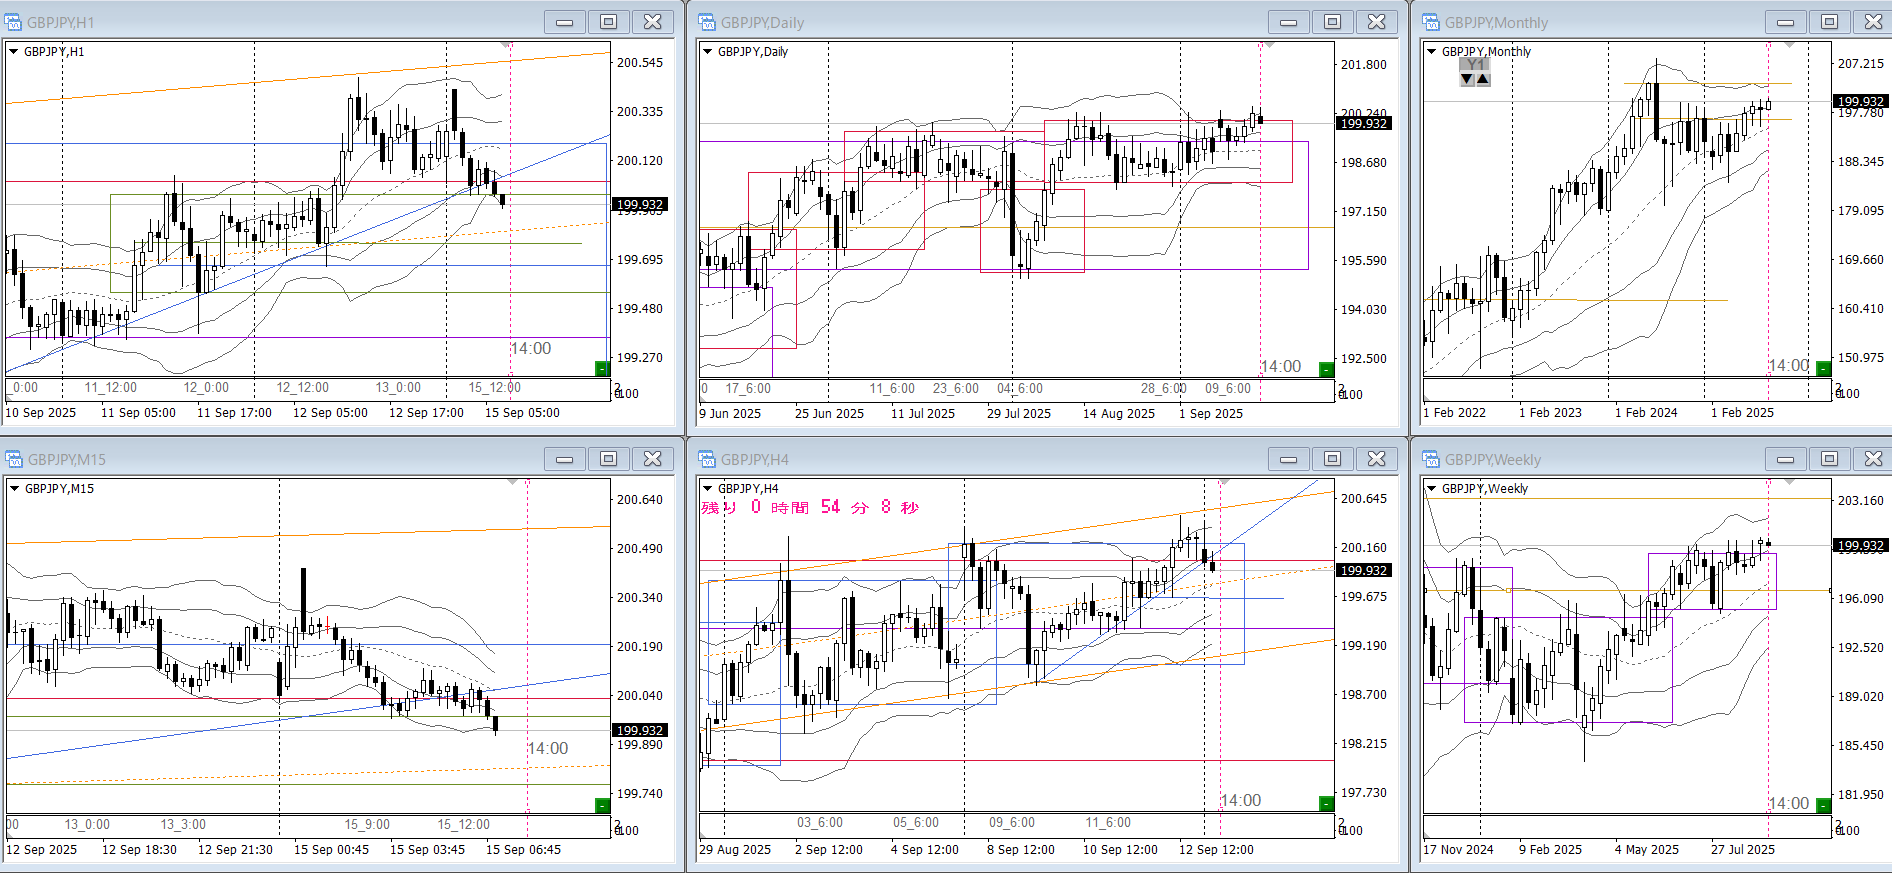Click the GBPJPY,Daily window title icon
Viewport: 1892px width, 873px height.
click(x=707, y=22)
